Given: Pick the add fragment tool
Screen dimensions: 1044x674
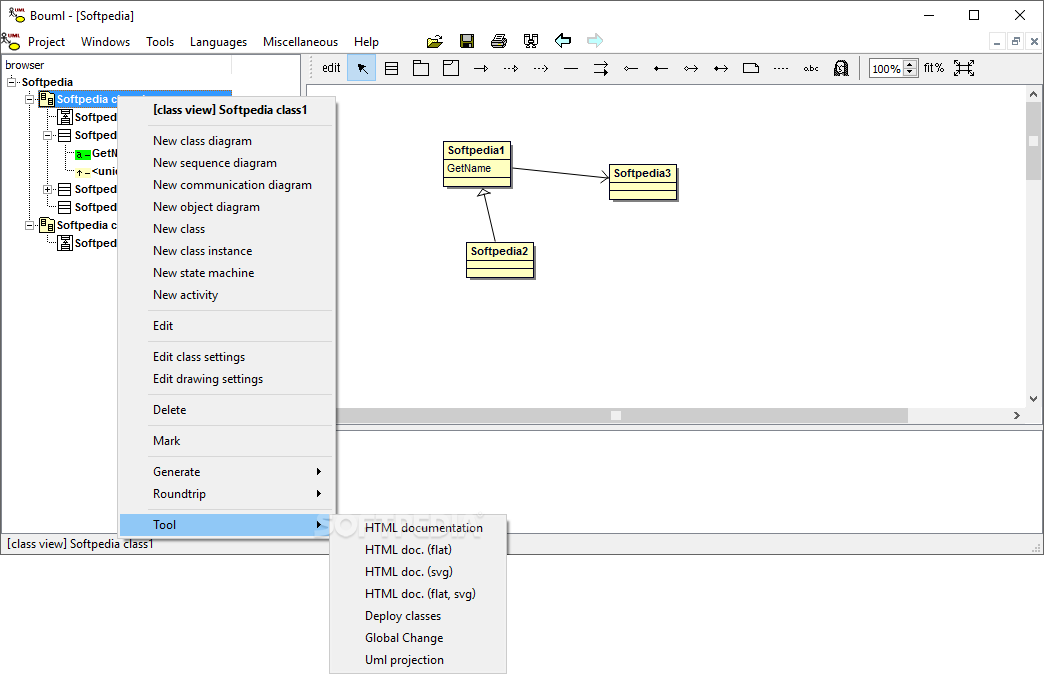Looking at the screenshot, I should click(451, 68).
